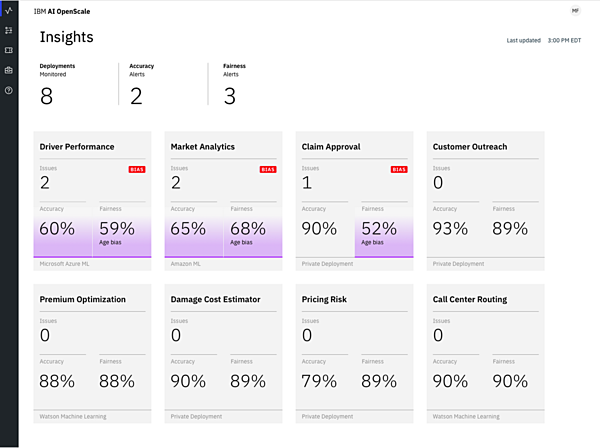Image resolution: width=600 pixels, height=448 pixels.
Task: Click the BIAS badge on Claim Approval
Action: tap(399, 170)
